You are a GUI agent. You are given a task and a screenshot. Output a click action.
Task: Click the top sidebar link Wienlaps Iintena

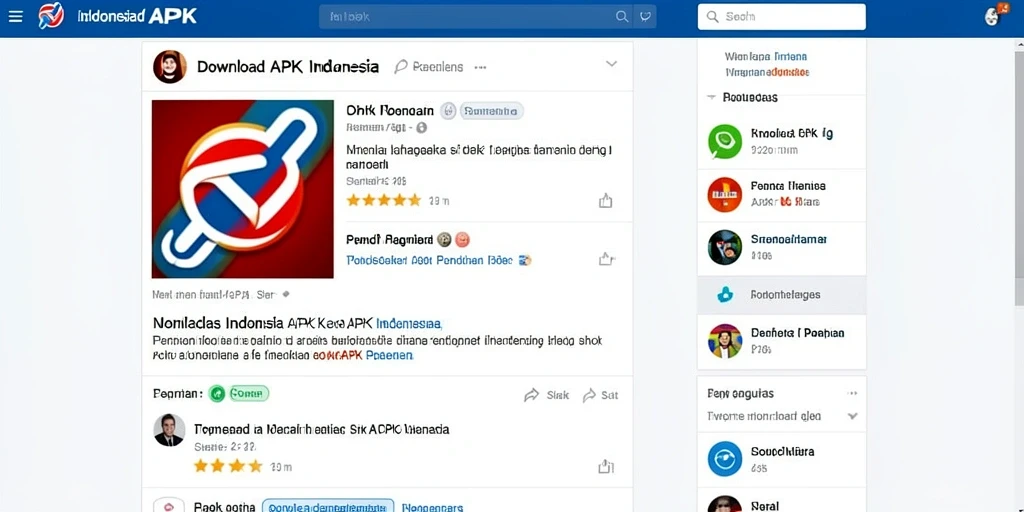[x=765, y=57]
